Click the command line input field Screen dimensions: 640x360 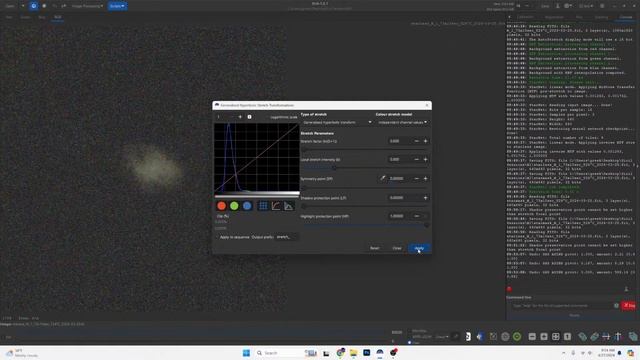click(562, 305)
